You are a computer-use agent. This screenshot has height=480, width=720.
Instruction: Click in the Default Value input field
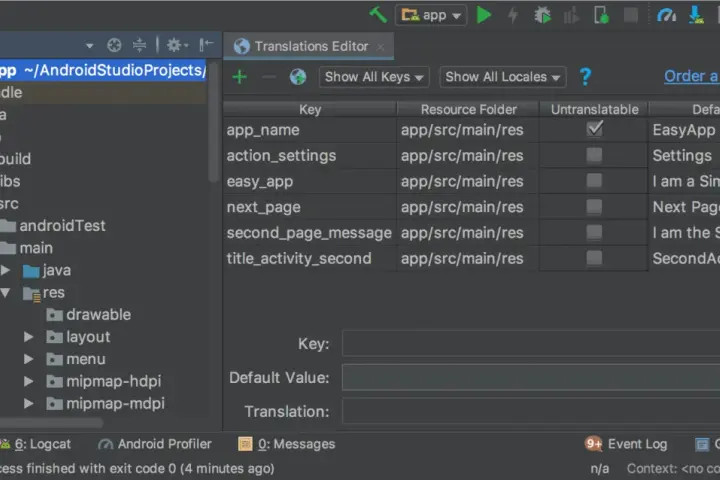[x=531, y=377]
